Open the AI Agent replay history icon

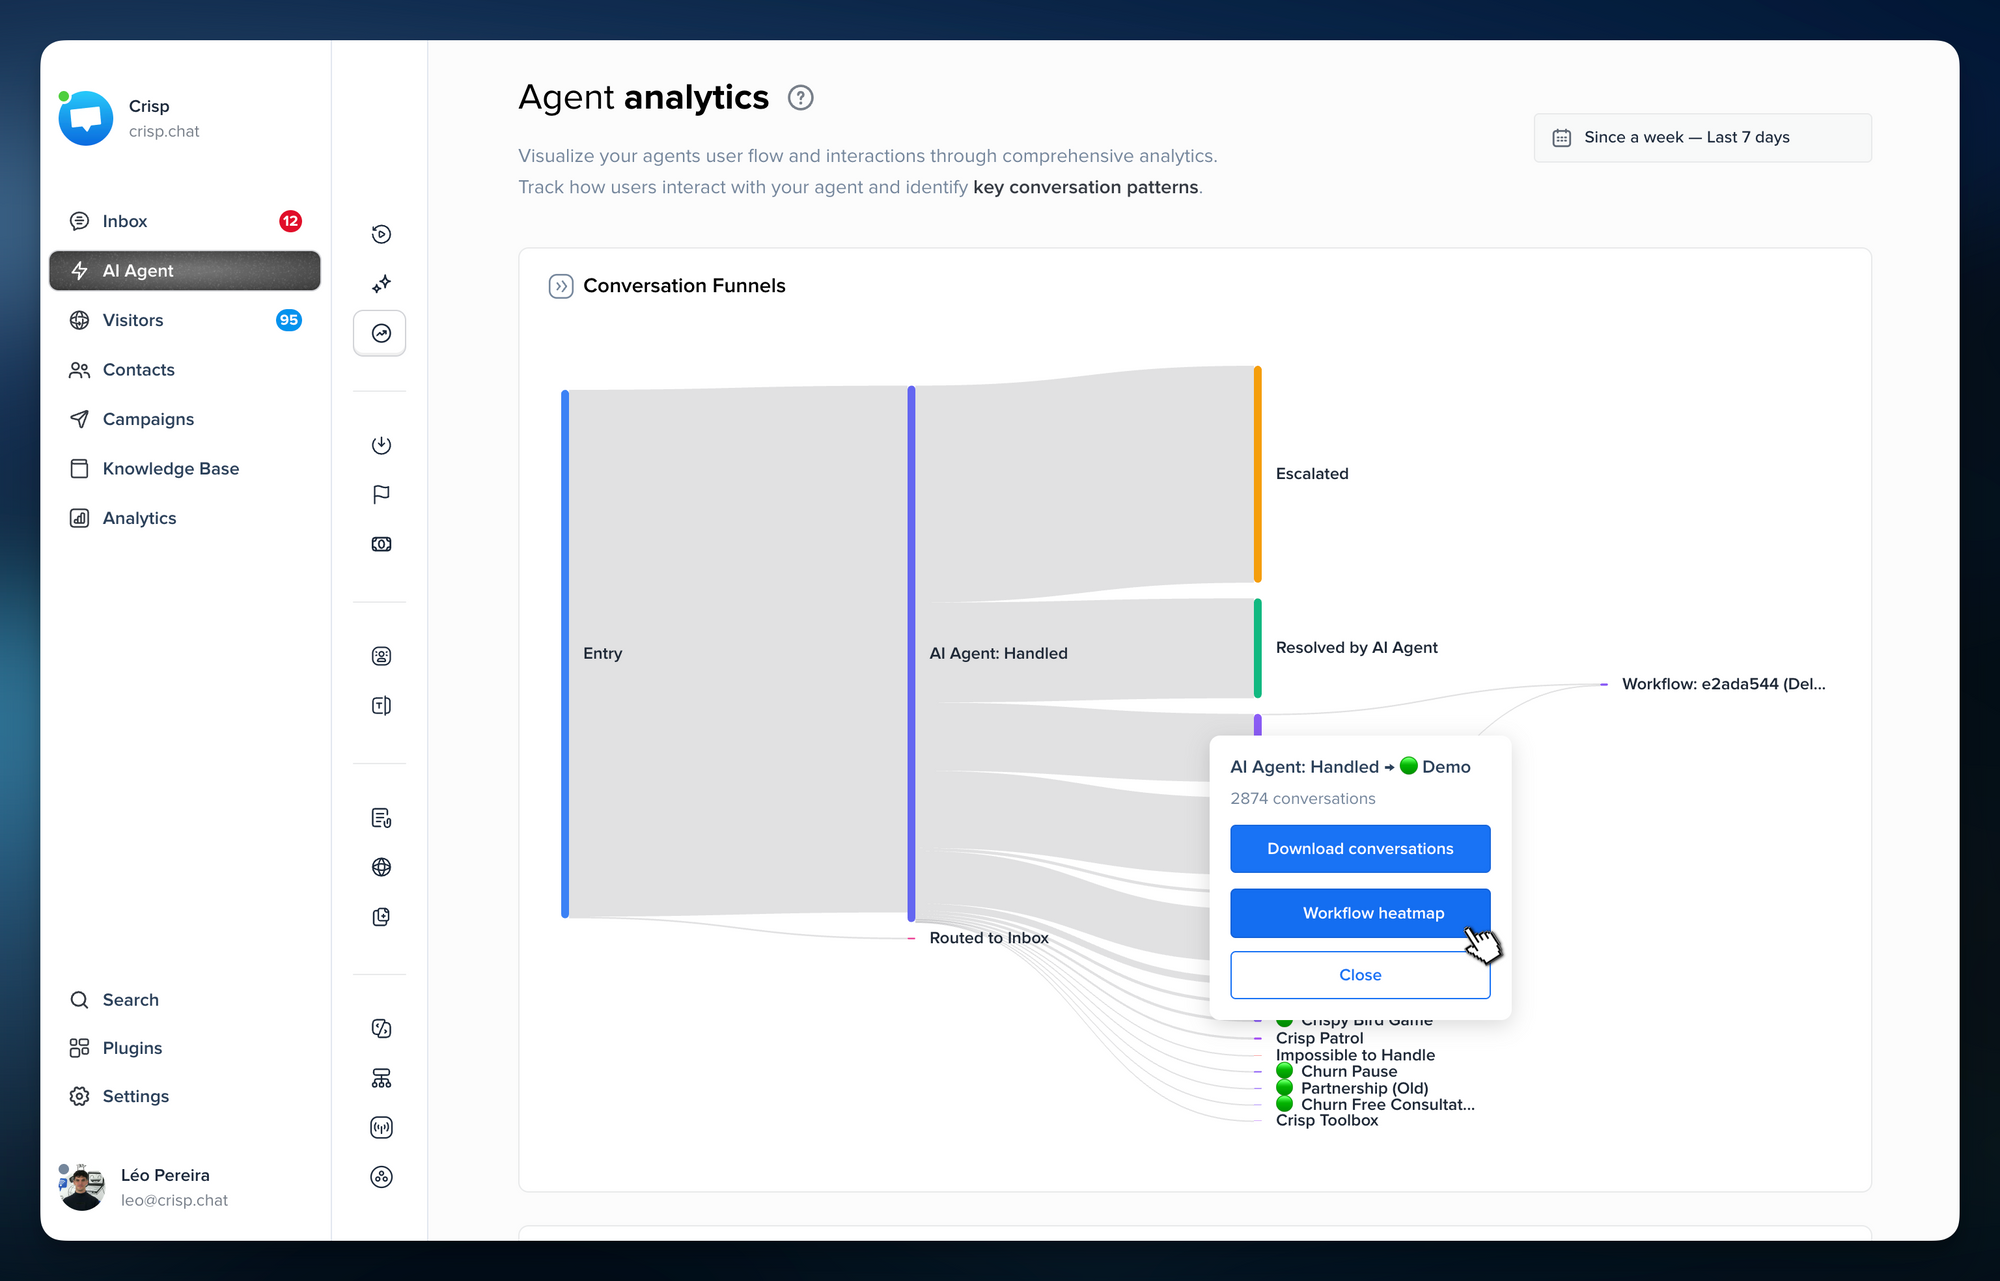380,233
